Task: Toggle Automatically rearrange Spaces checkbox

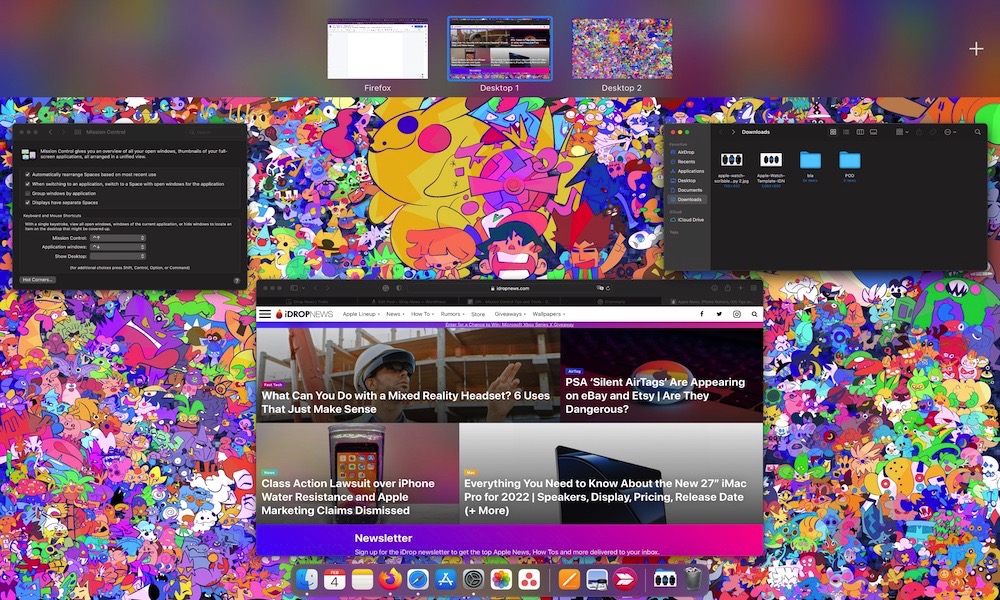Action: click(x=27, y=174)
